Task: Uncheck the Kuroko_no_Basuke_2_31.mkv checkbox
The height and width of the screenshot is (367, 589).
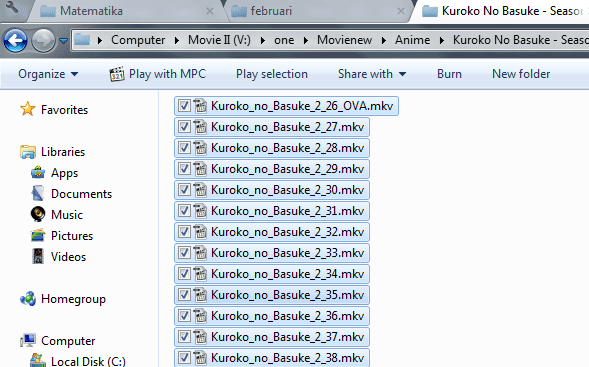Action: [184, 211]
